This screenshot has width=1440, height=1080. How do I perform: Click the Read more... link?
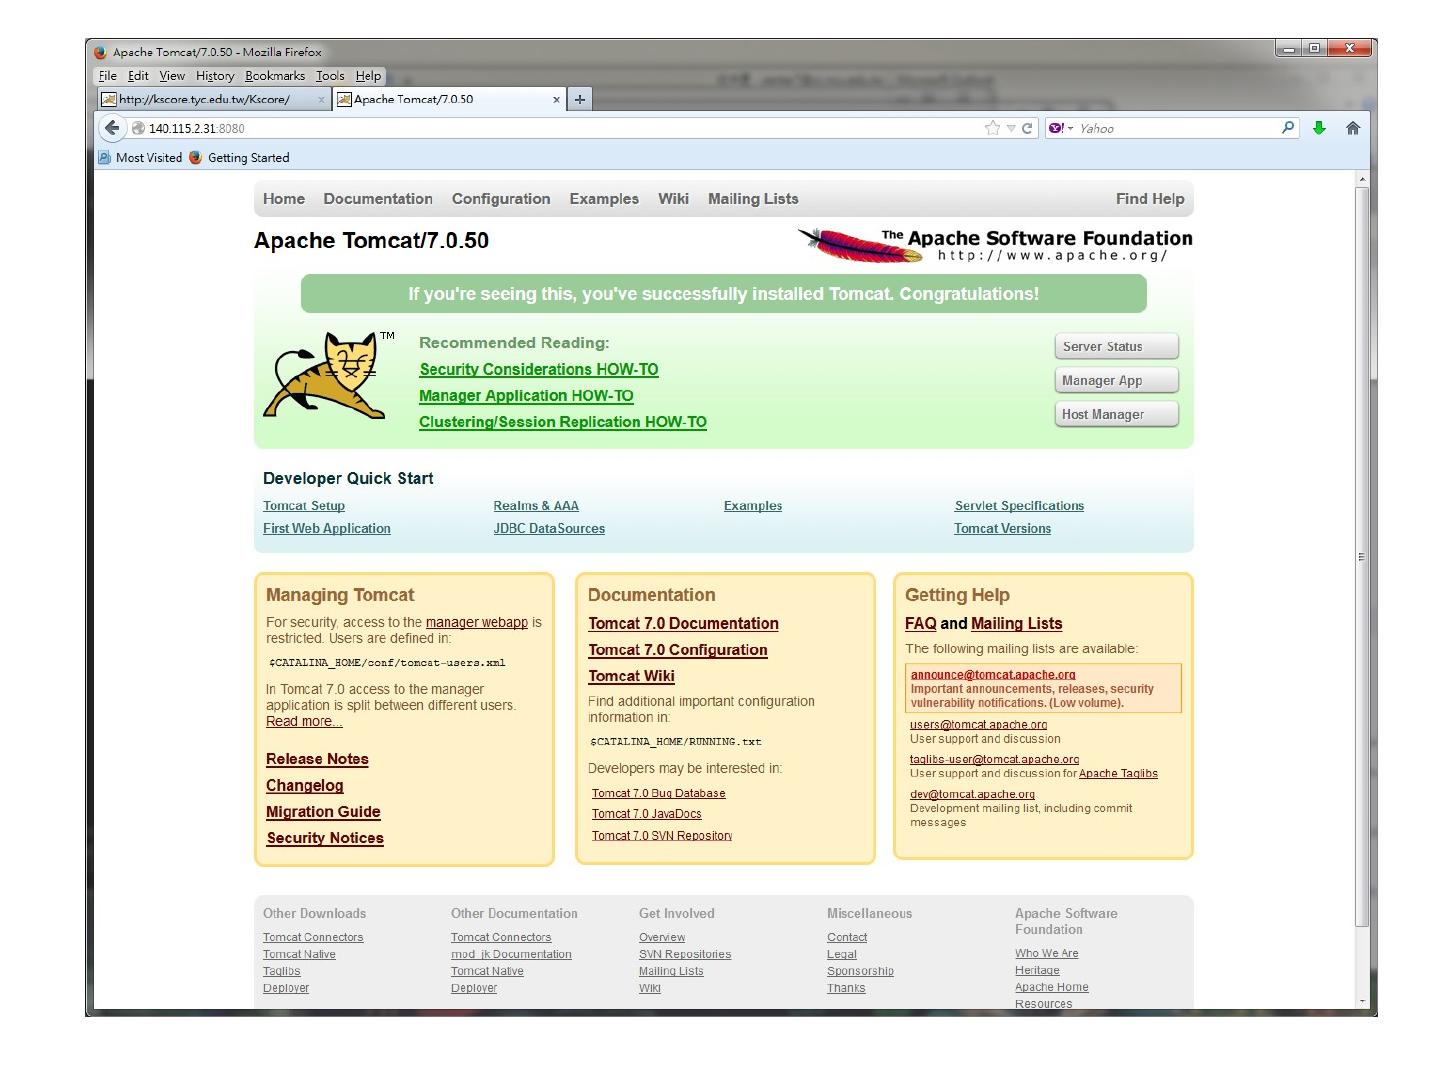tap(304, 722)
